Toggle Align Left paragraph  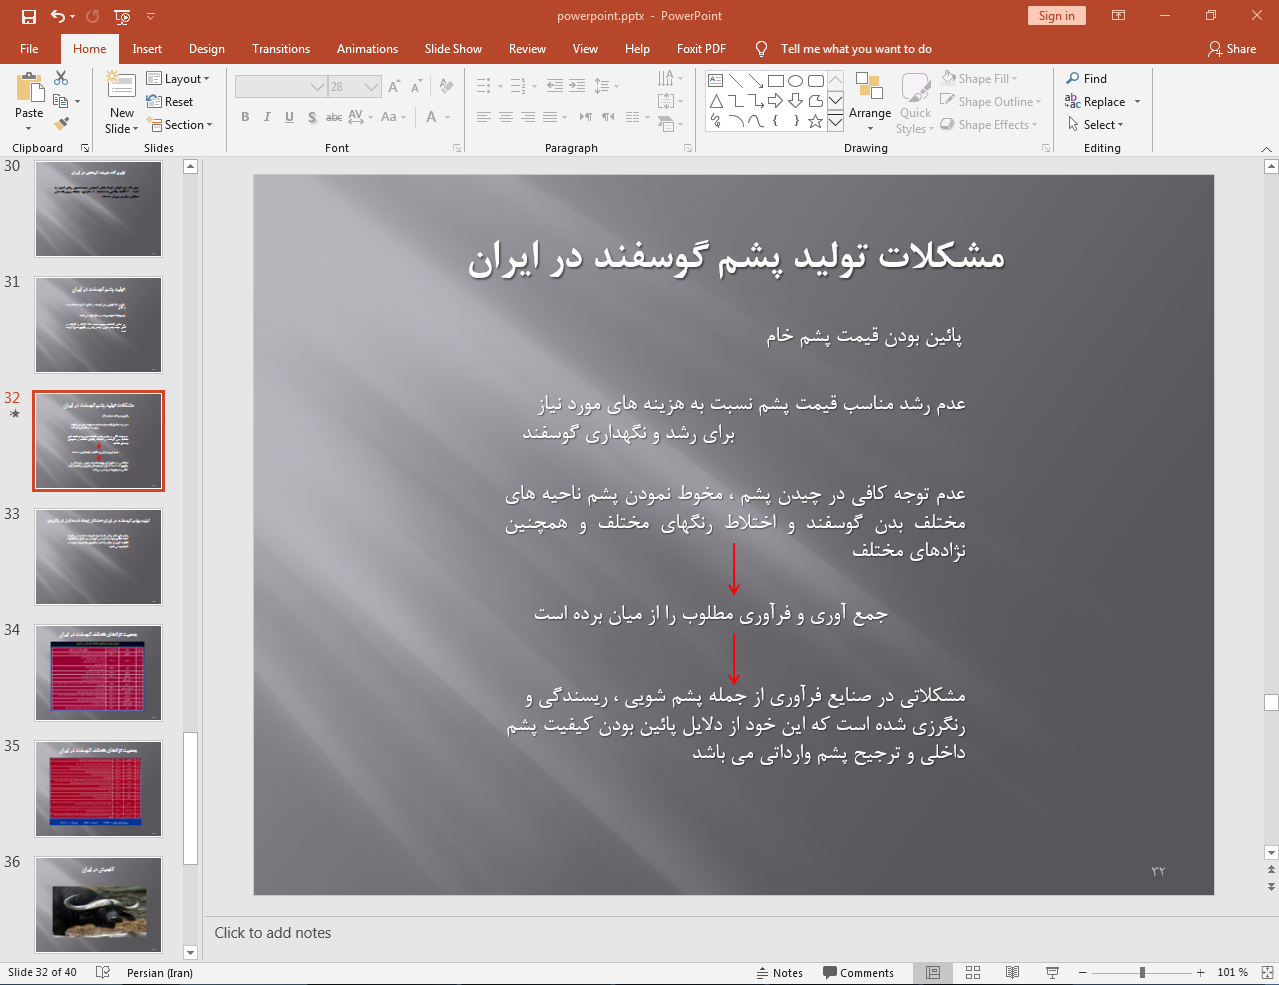pos(484,117)
